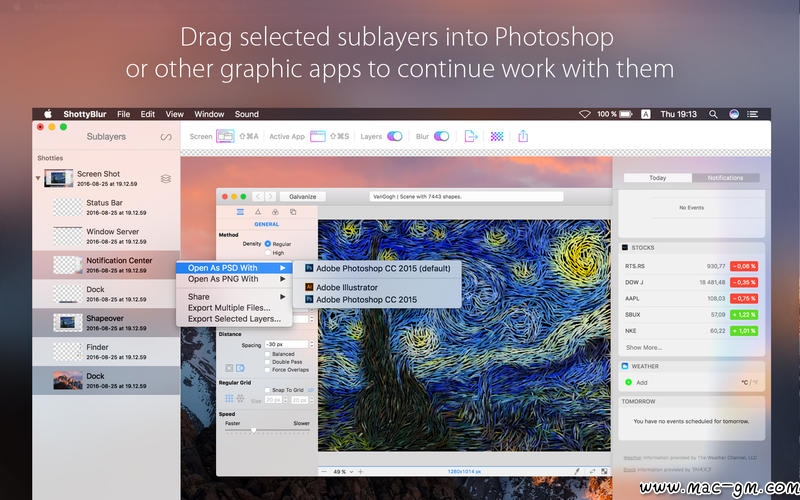Select the High density radio button
This screenshot has width=800, height=500.
267,253
